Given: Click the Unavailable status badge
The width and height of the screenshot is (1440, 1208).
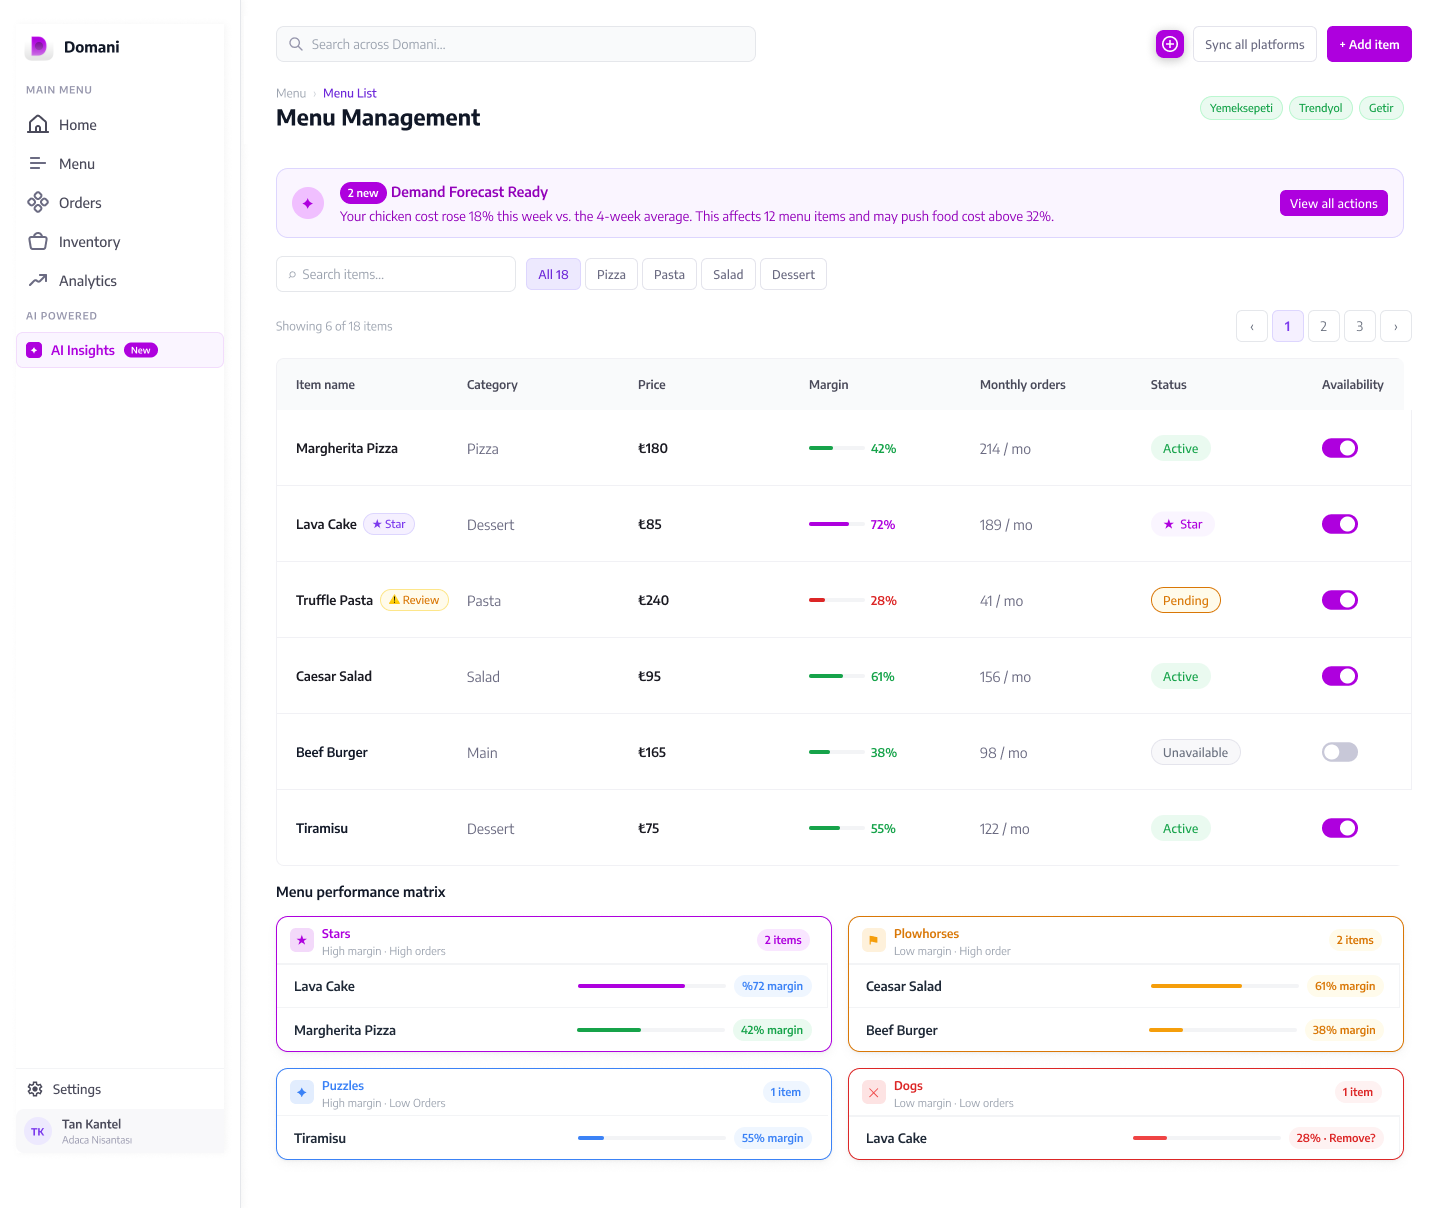Looking at the screenshot, I should click(x=1196, y=752).
